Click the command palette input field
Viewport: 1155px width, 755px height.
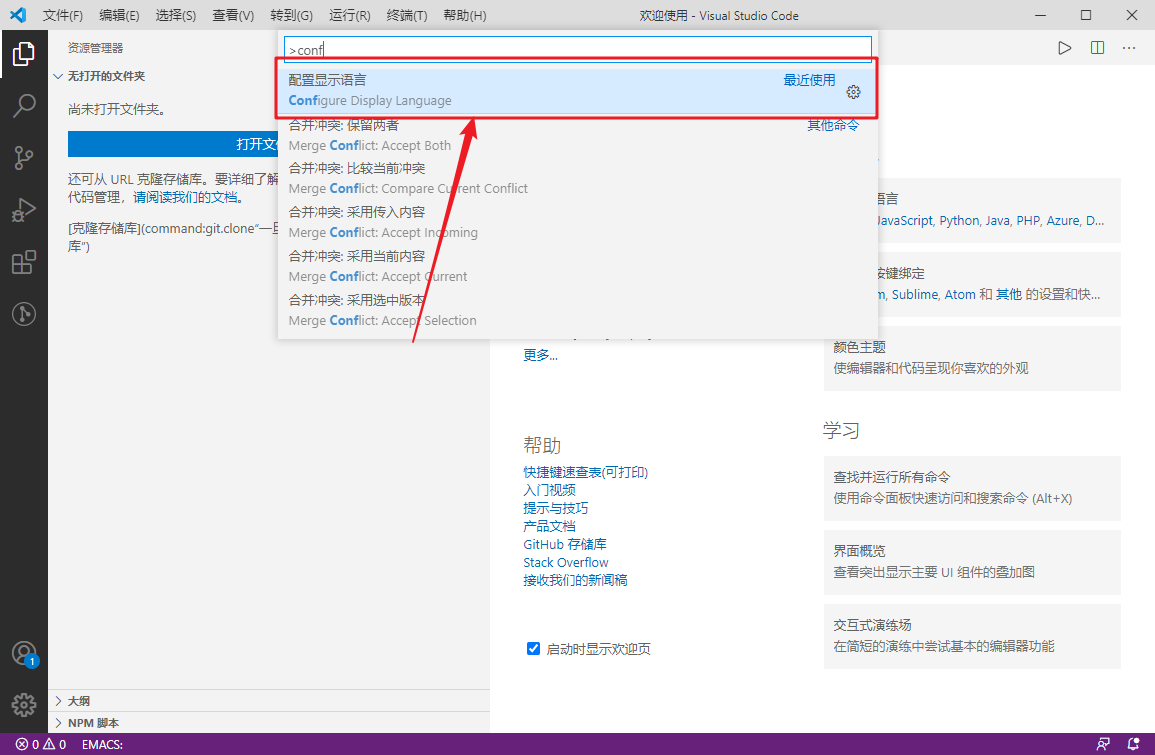coord(578,49)
